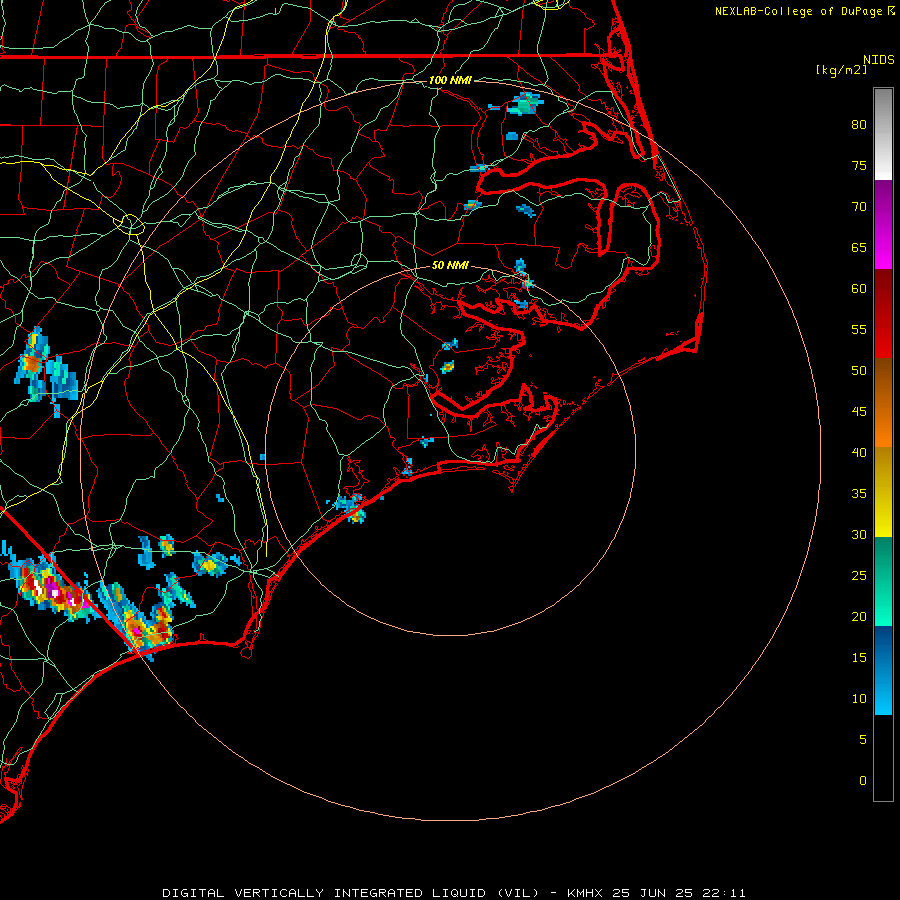Image resolution: width=900 pixels, height=900 pixels.
Task: Click the scale value 55
Action: click(859, 329)
